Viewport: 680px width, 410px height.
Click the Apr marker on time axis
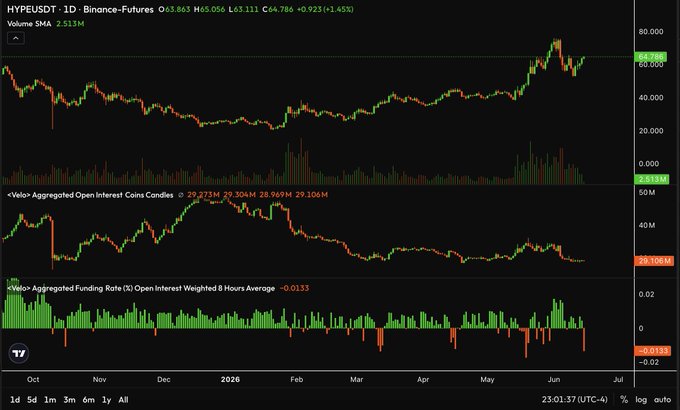423,379
